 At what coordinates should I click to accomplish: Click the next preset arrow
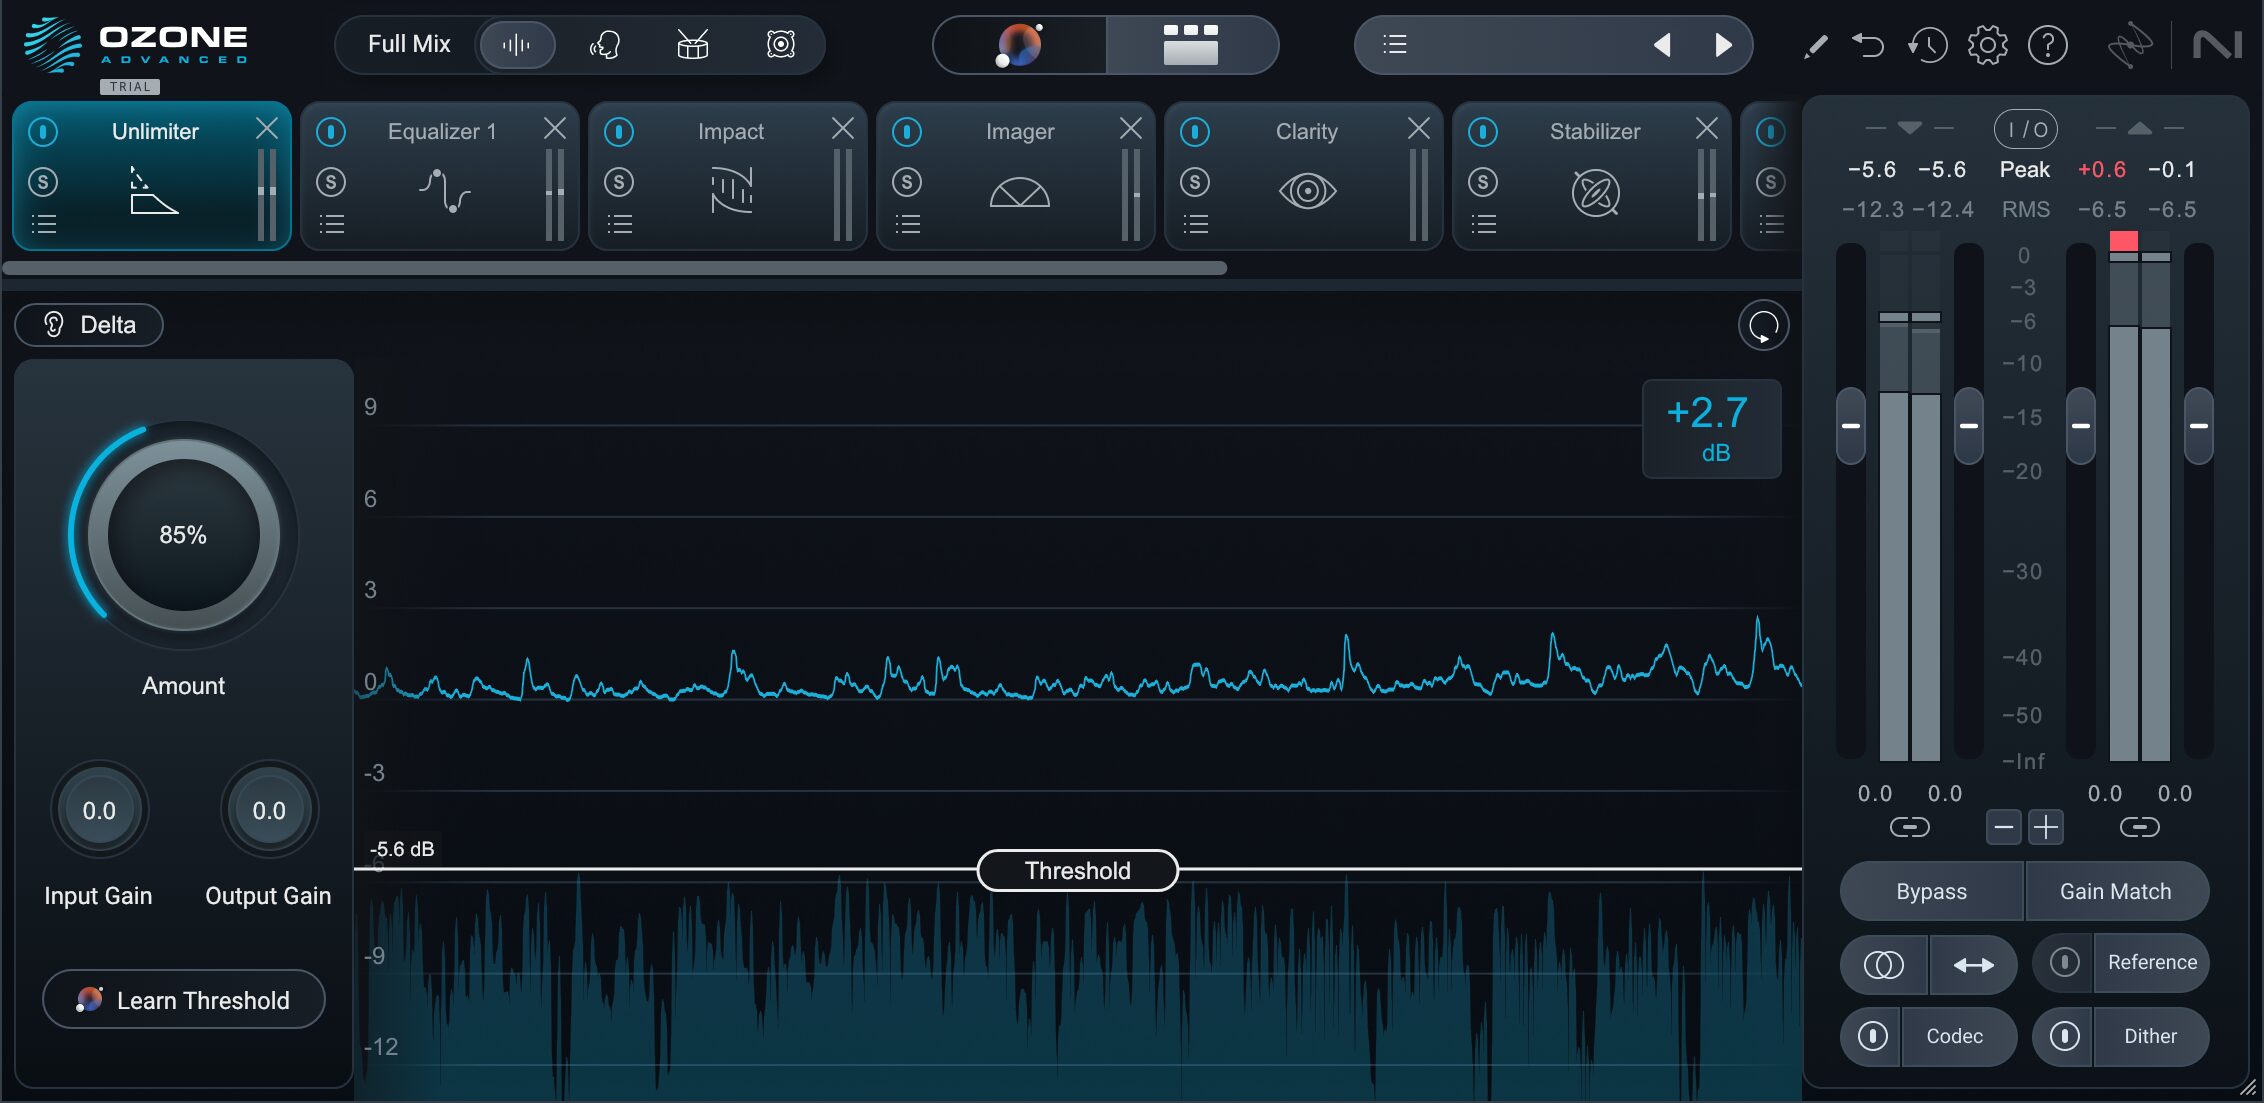tap(1722, 44)
